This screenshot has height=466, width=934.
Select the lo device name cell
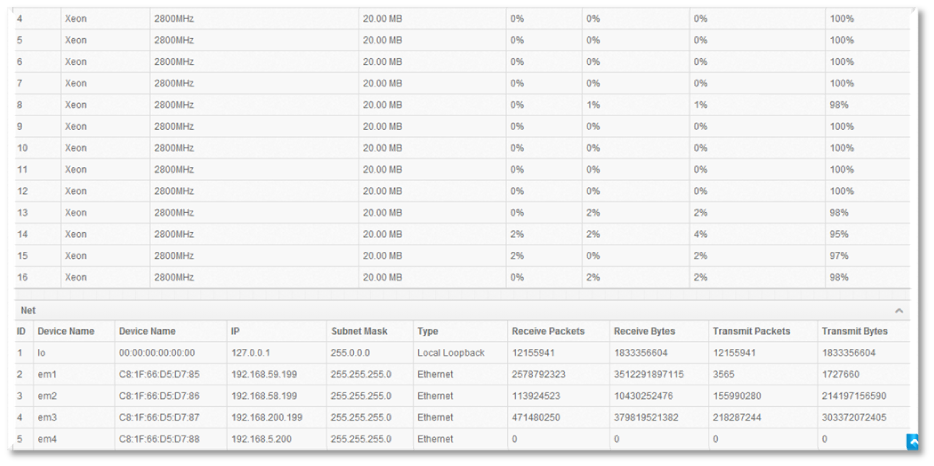41,353
